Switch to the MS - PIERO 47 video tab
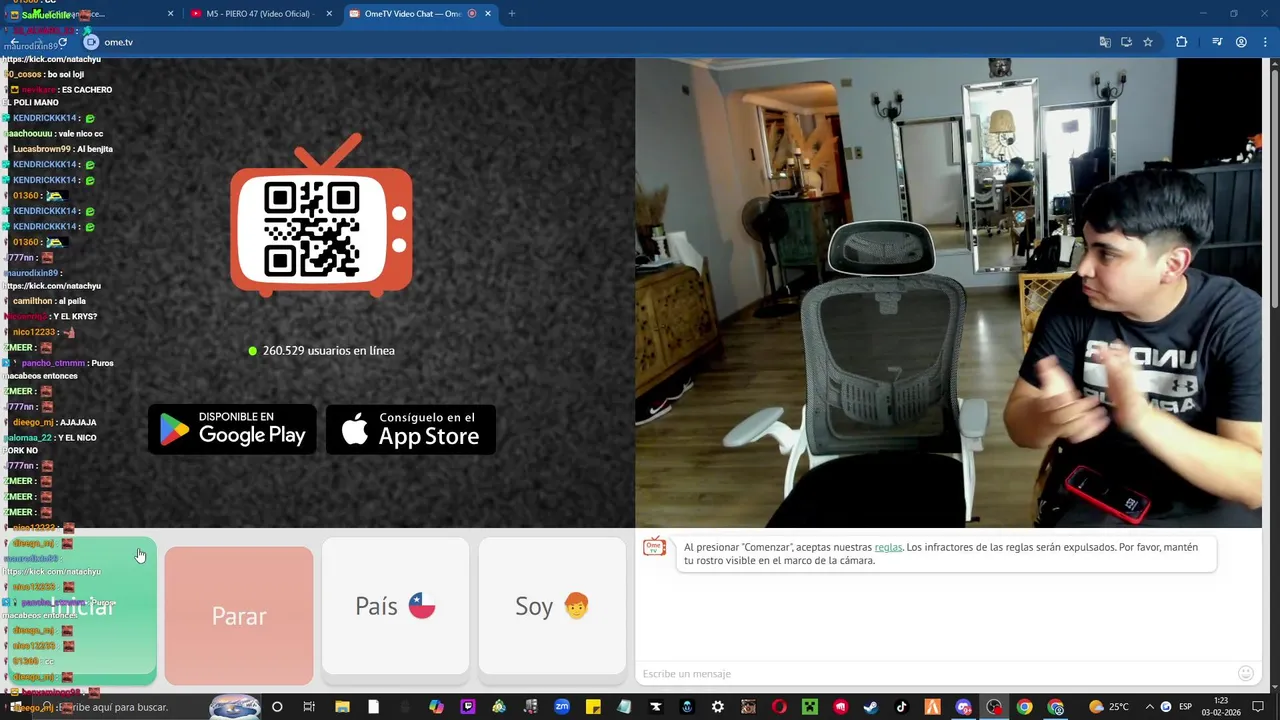This screenshot has width=1280, height=720. [260, 14]
